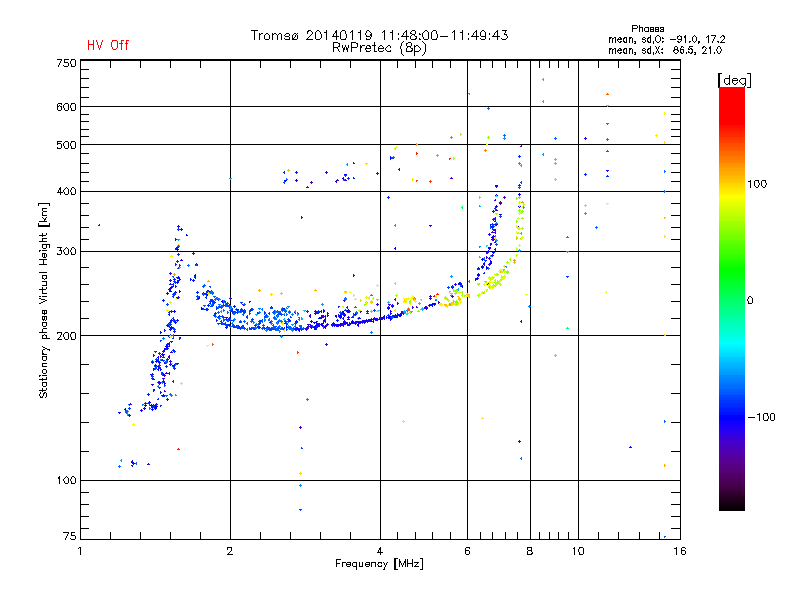The width and height of the screenshot is (800, 600).
Task: Click the x-axis tick label '10'
Action: tap(578, 551)
